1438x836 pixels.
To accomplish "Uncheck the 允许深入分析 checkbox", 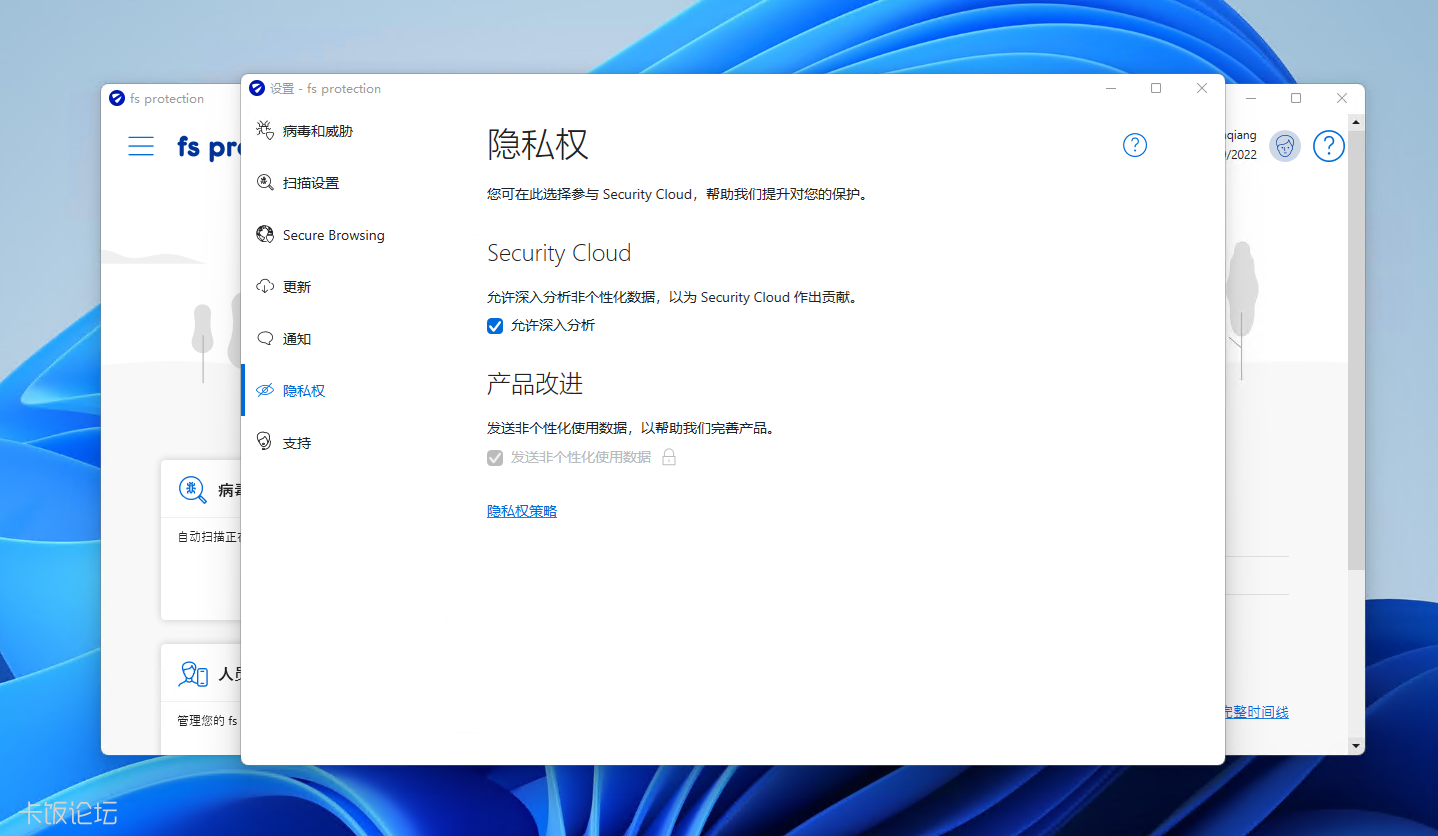I will (495, 325).
